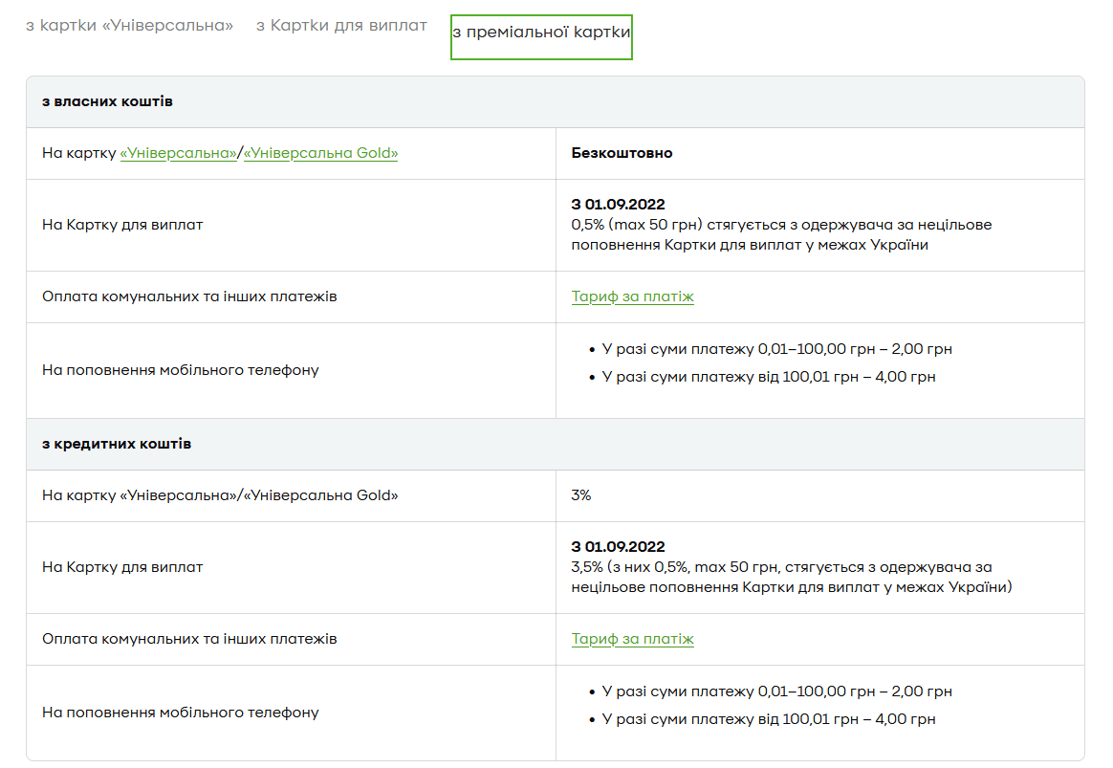1113x768 pixels.
Task: Click the 4,00 грн bullet in own-funds section
Action: coord(768,378)
